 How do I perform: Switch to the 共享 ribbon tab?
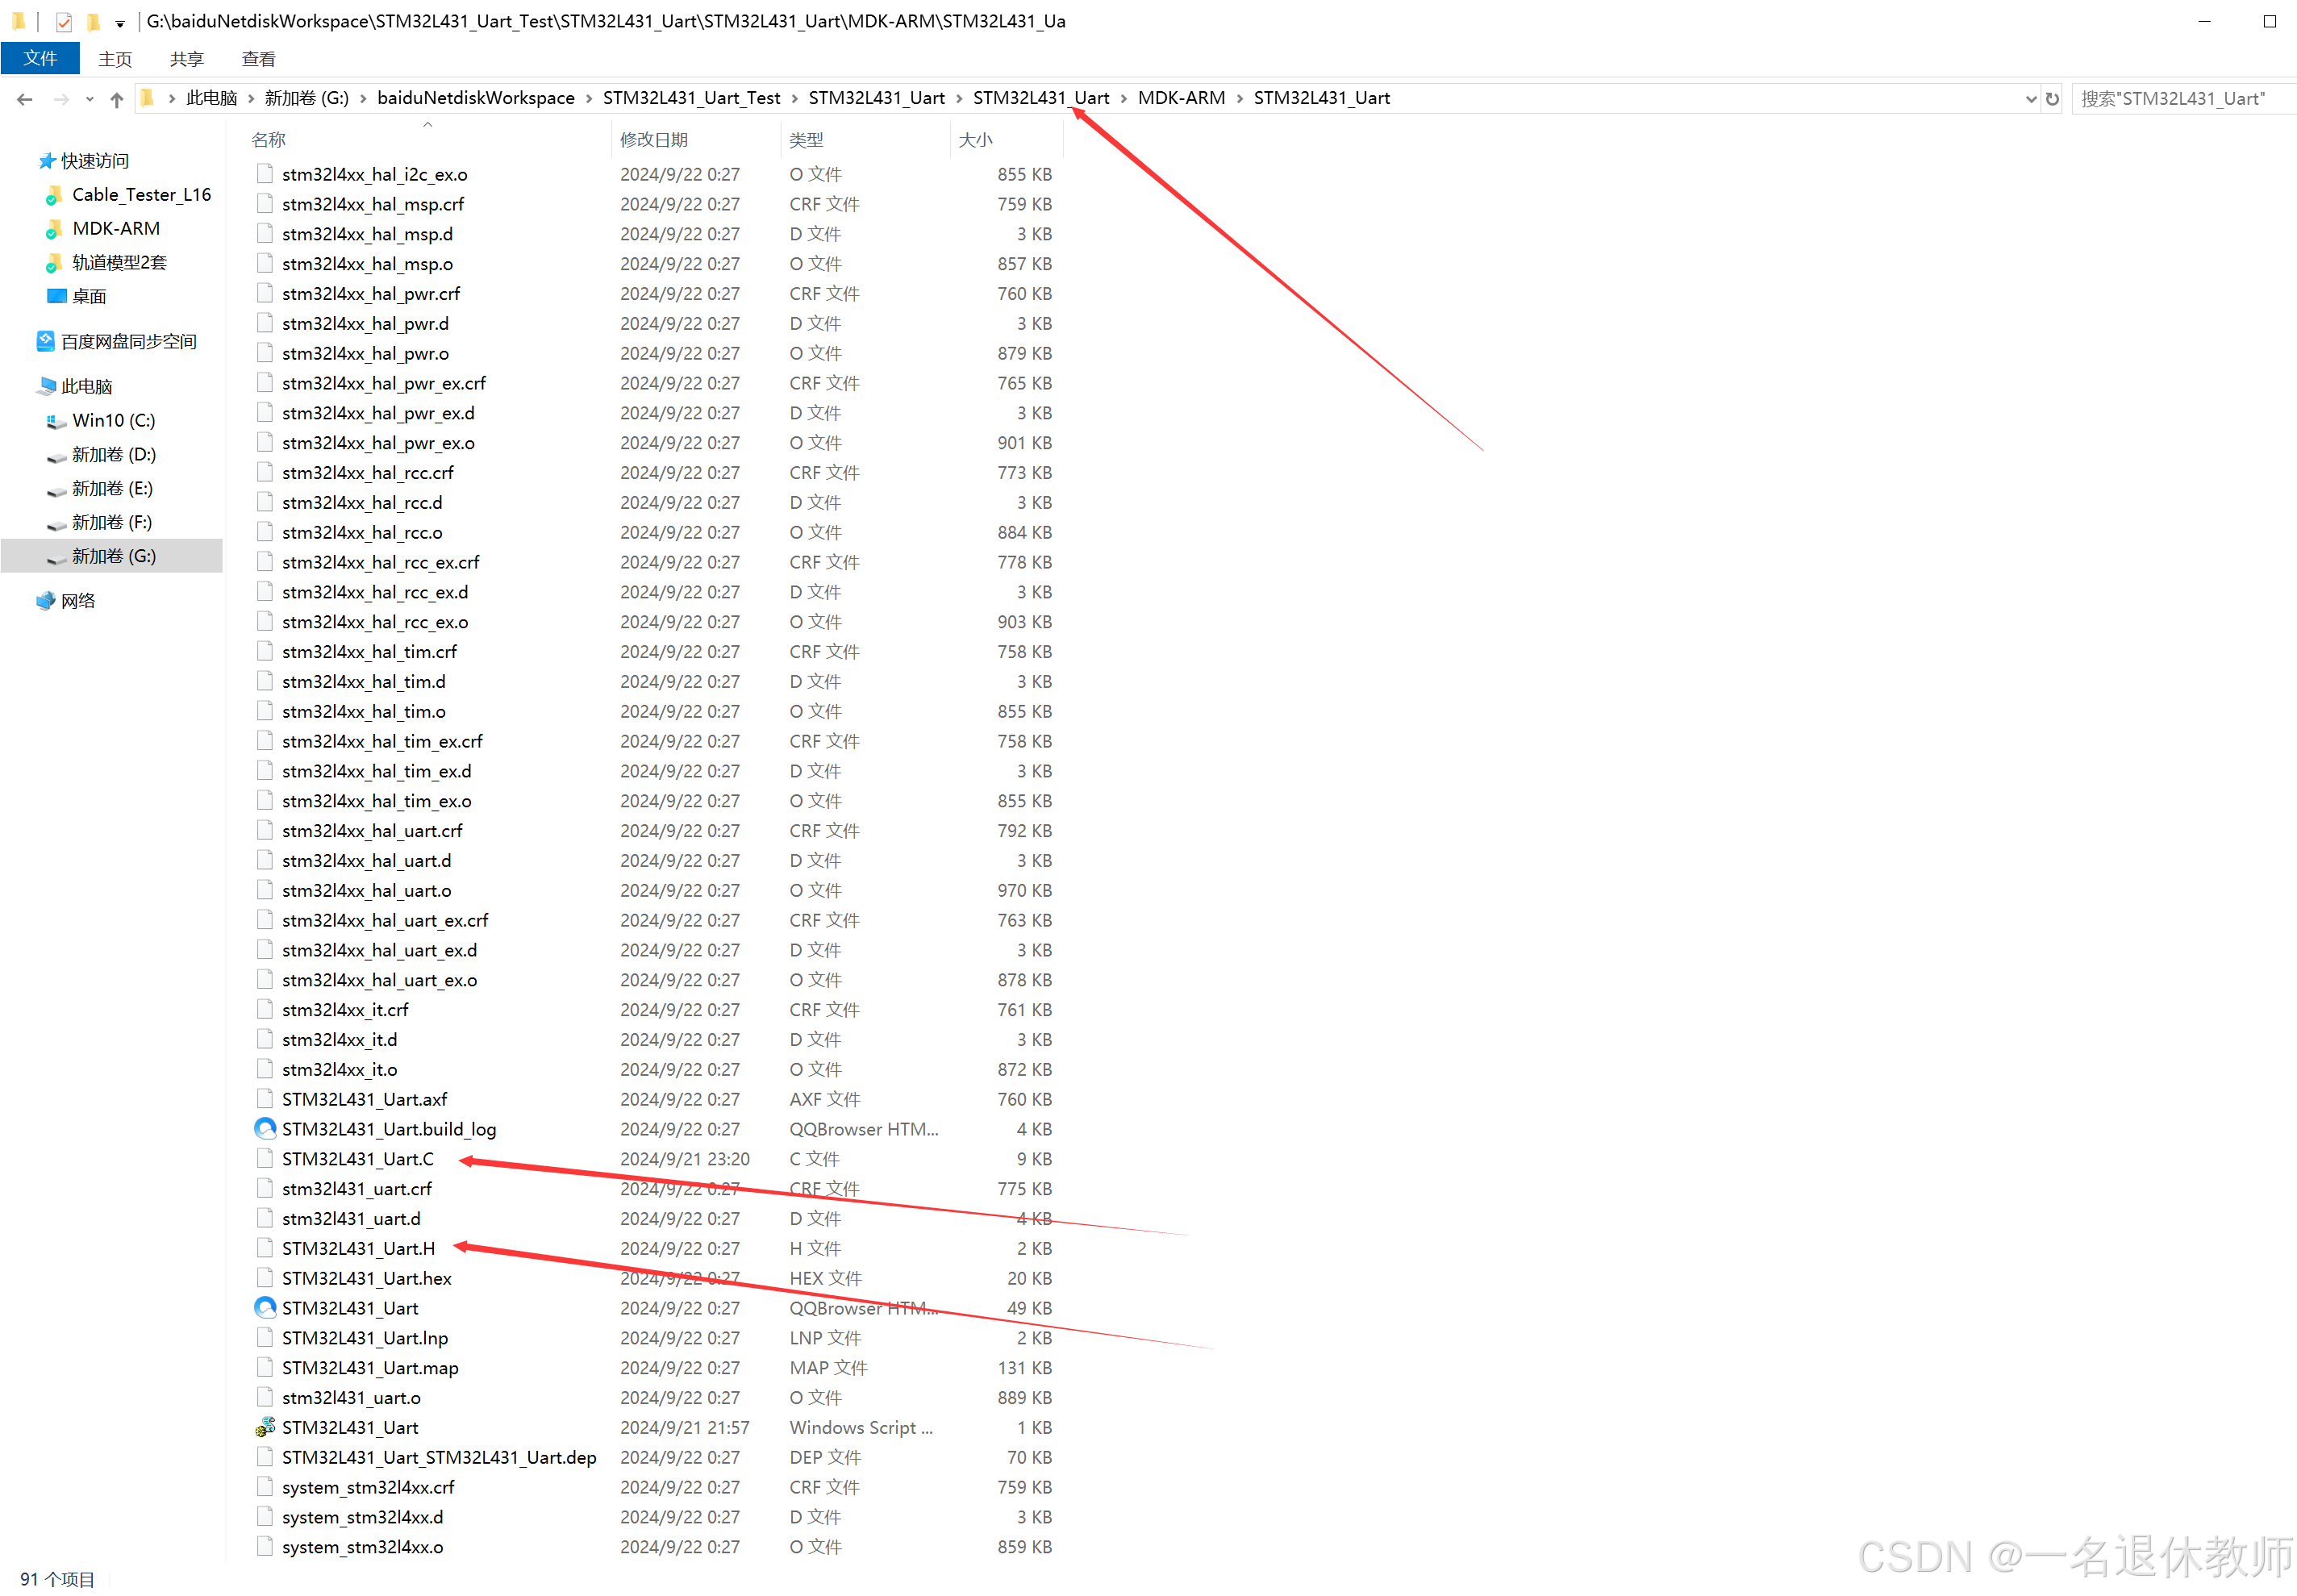click(186, 58)
